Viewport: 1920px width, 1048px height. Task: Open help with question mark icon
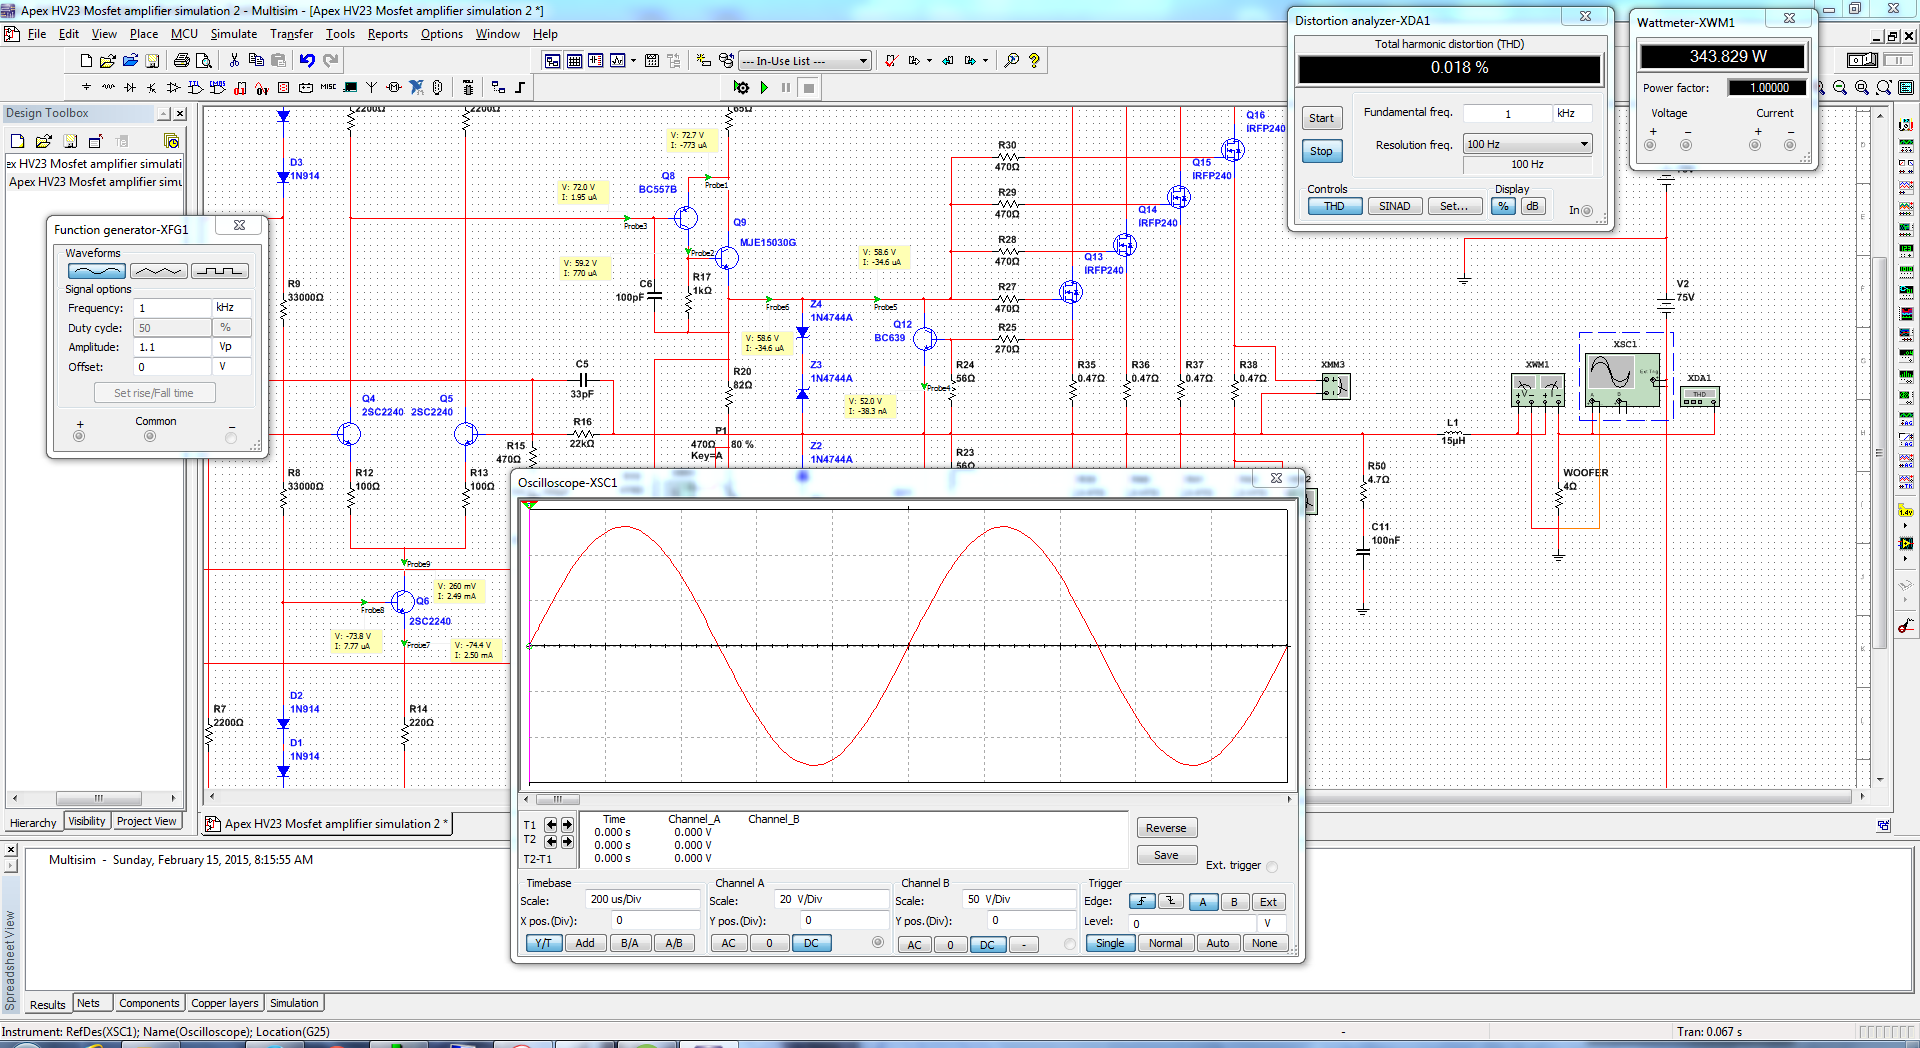coord(1034,60)
